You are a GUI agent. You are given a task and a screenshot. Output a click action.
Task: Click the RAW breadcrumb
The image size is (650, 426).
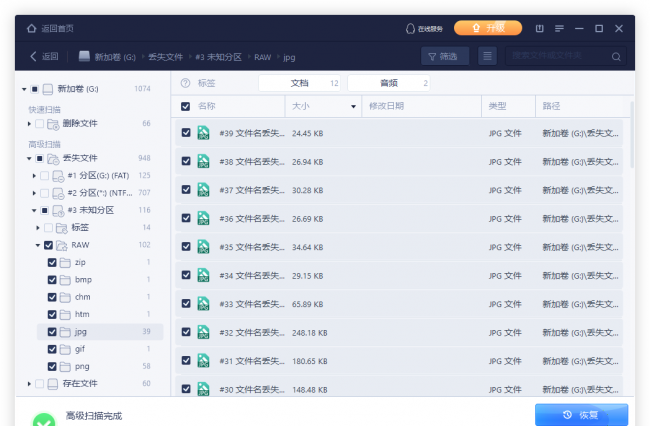[x=262, y=57]
